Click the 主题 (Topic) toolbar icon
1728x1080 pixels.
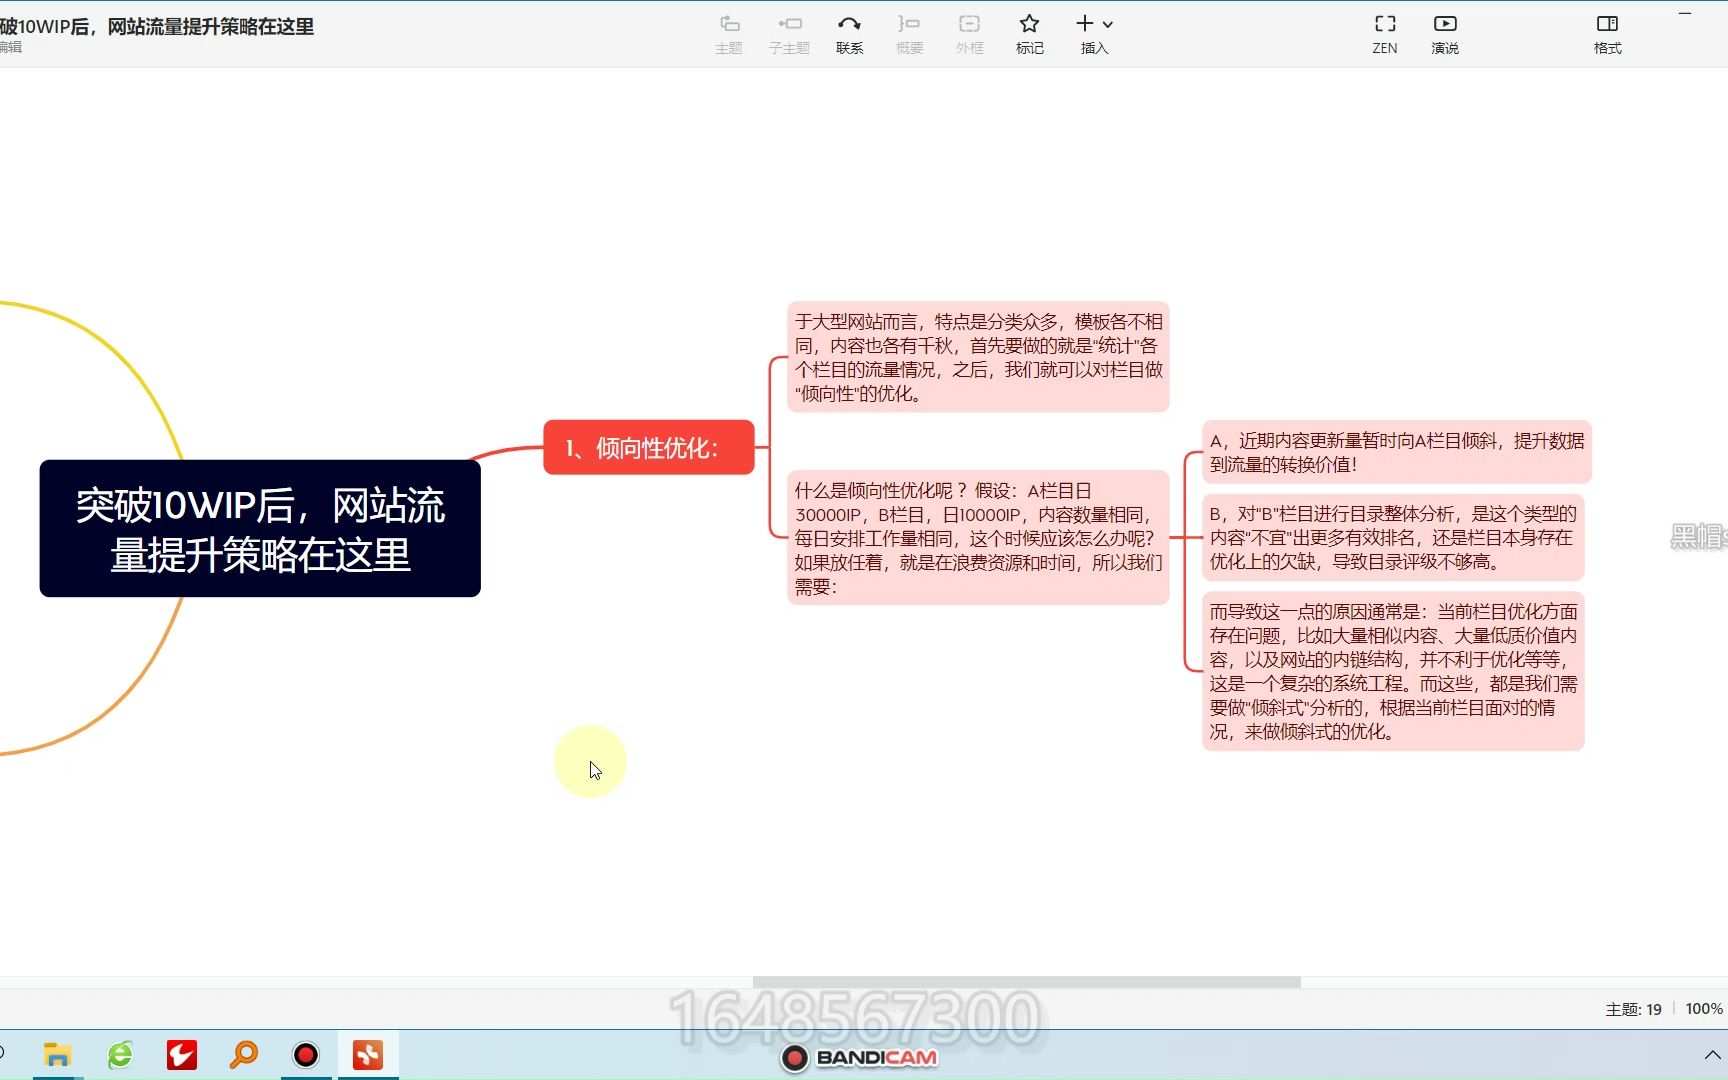(x=729, y=34)
